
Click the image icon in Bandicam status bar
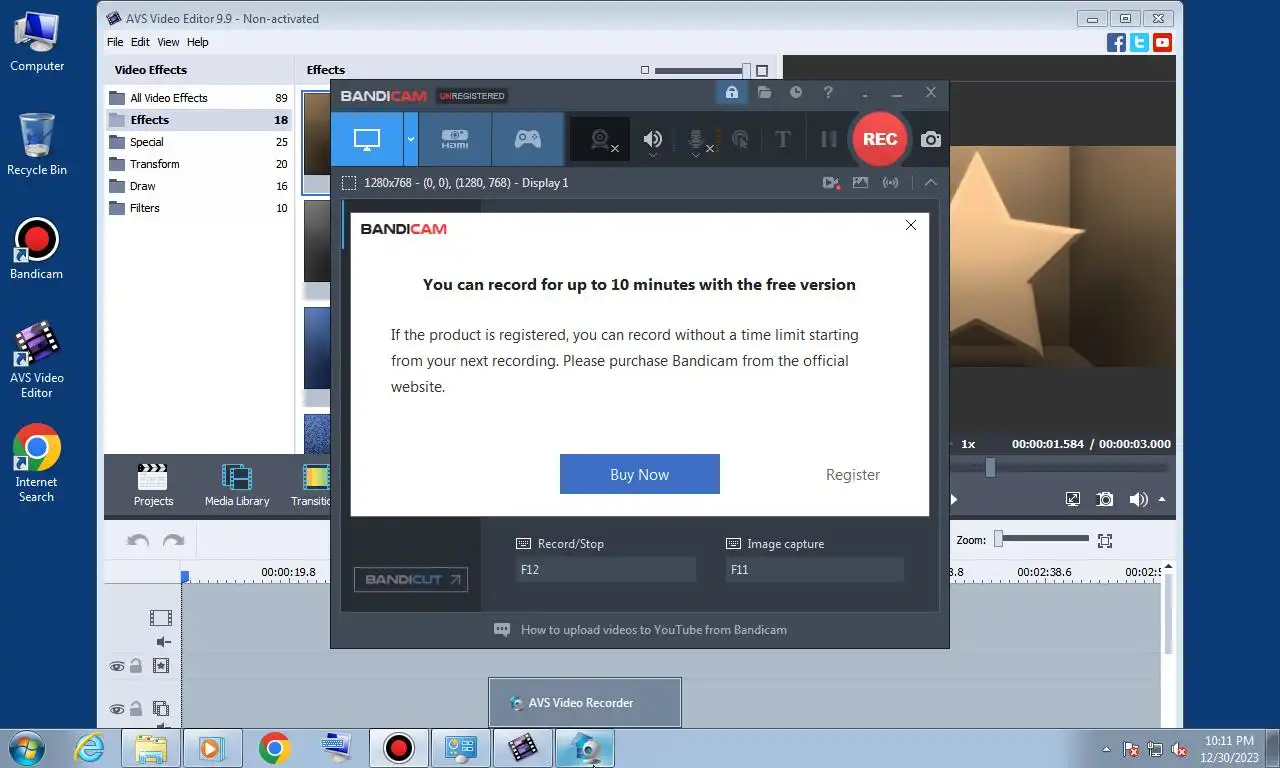(x=860, y=183)
